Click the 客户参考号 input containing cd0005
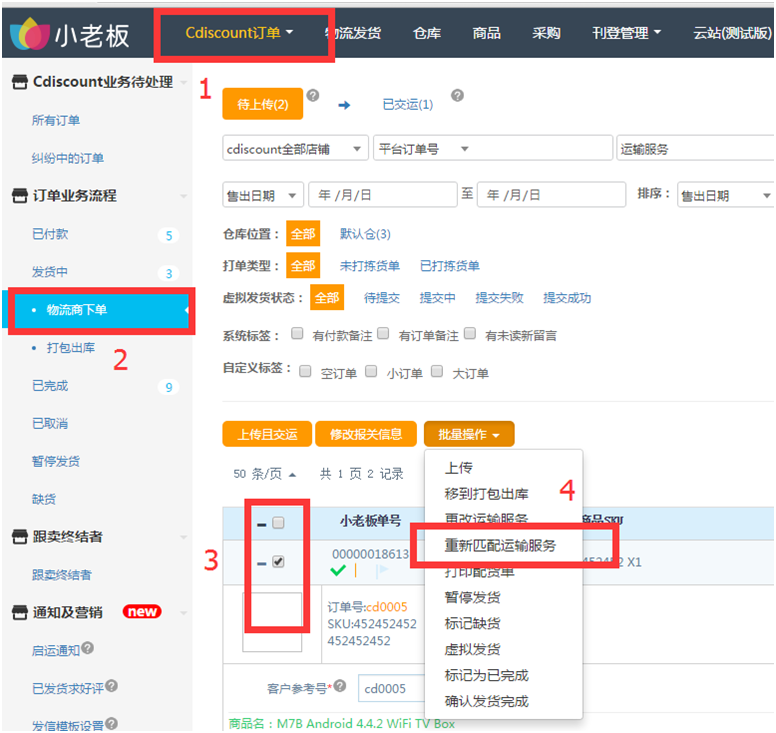 coord(391,688)
